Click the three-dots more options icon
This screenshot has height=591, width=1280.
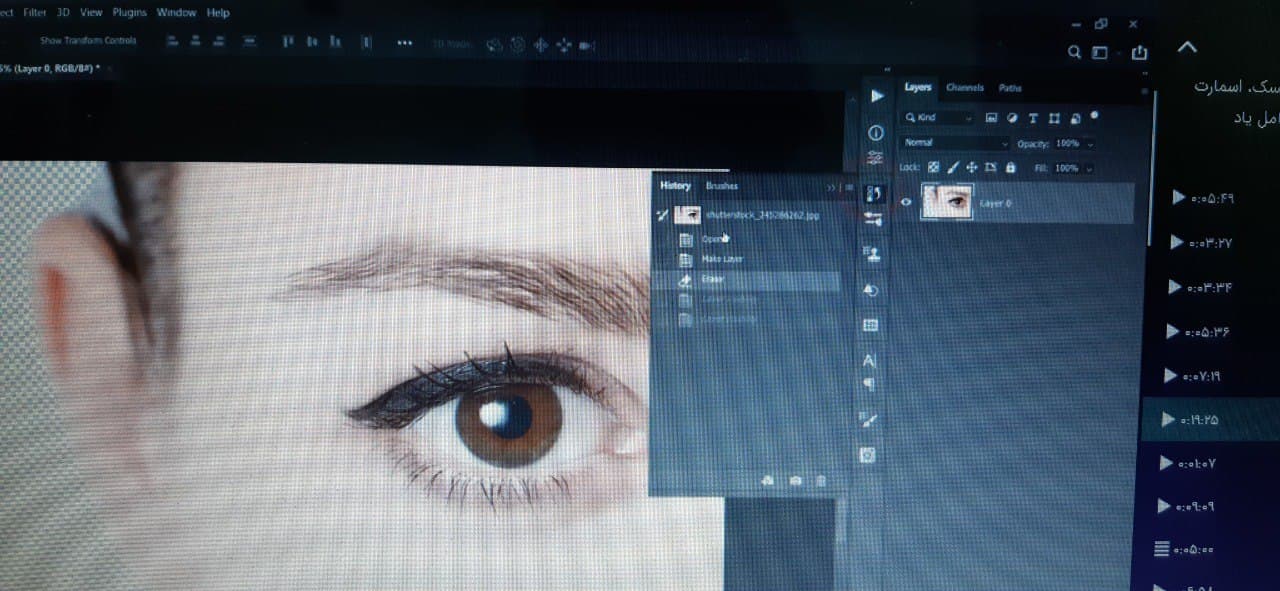[x=405, y=43]
